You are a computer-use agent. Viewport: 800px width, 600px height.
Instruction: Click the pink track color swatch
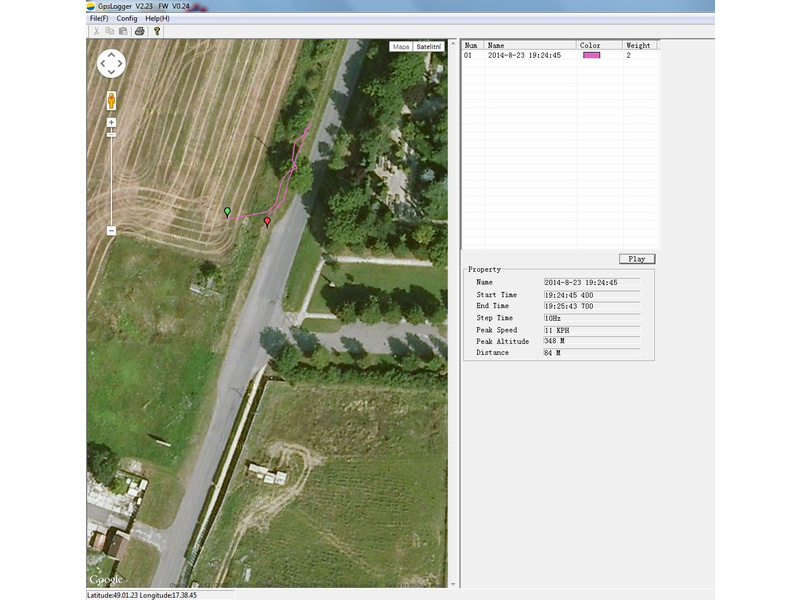tap(591, 56)
